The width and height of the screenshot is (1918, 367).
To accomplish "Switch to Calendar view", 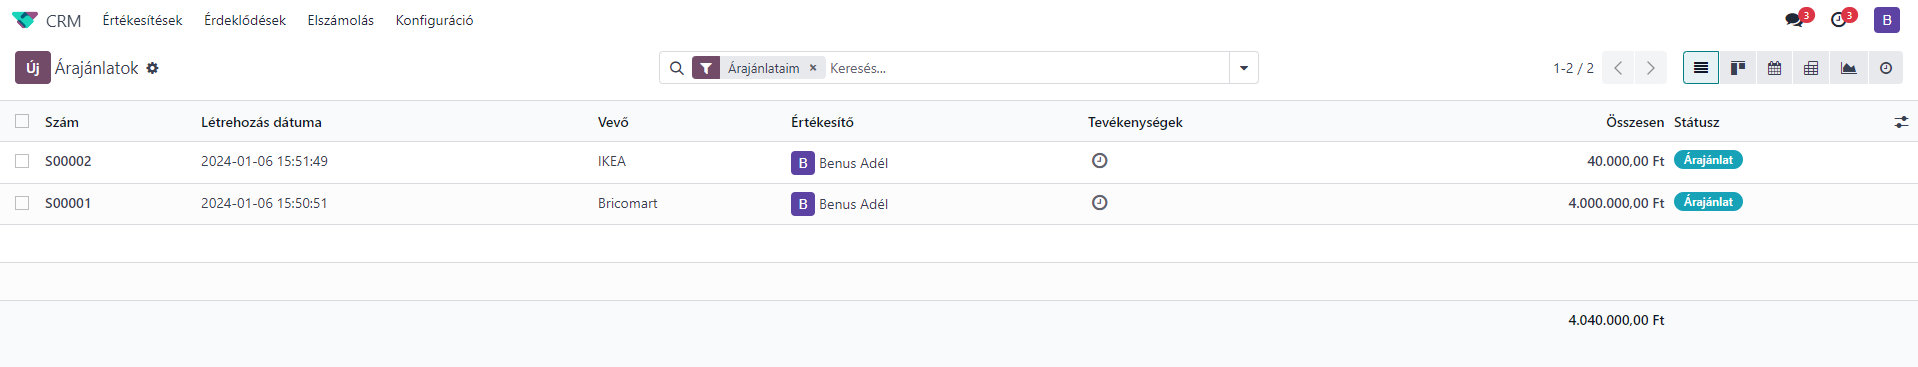I will click(1774, 68).
